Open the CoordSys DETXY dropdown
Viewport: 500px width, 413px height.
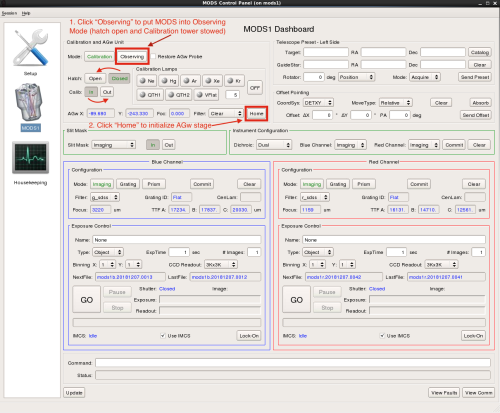(x=318, y=103)
